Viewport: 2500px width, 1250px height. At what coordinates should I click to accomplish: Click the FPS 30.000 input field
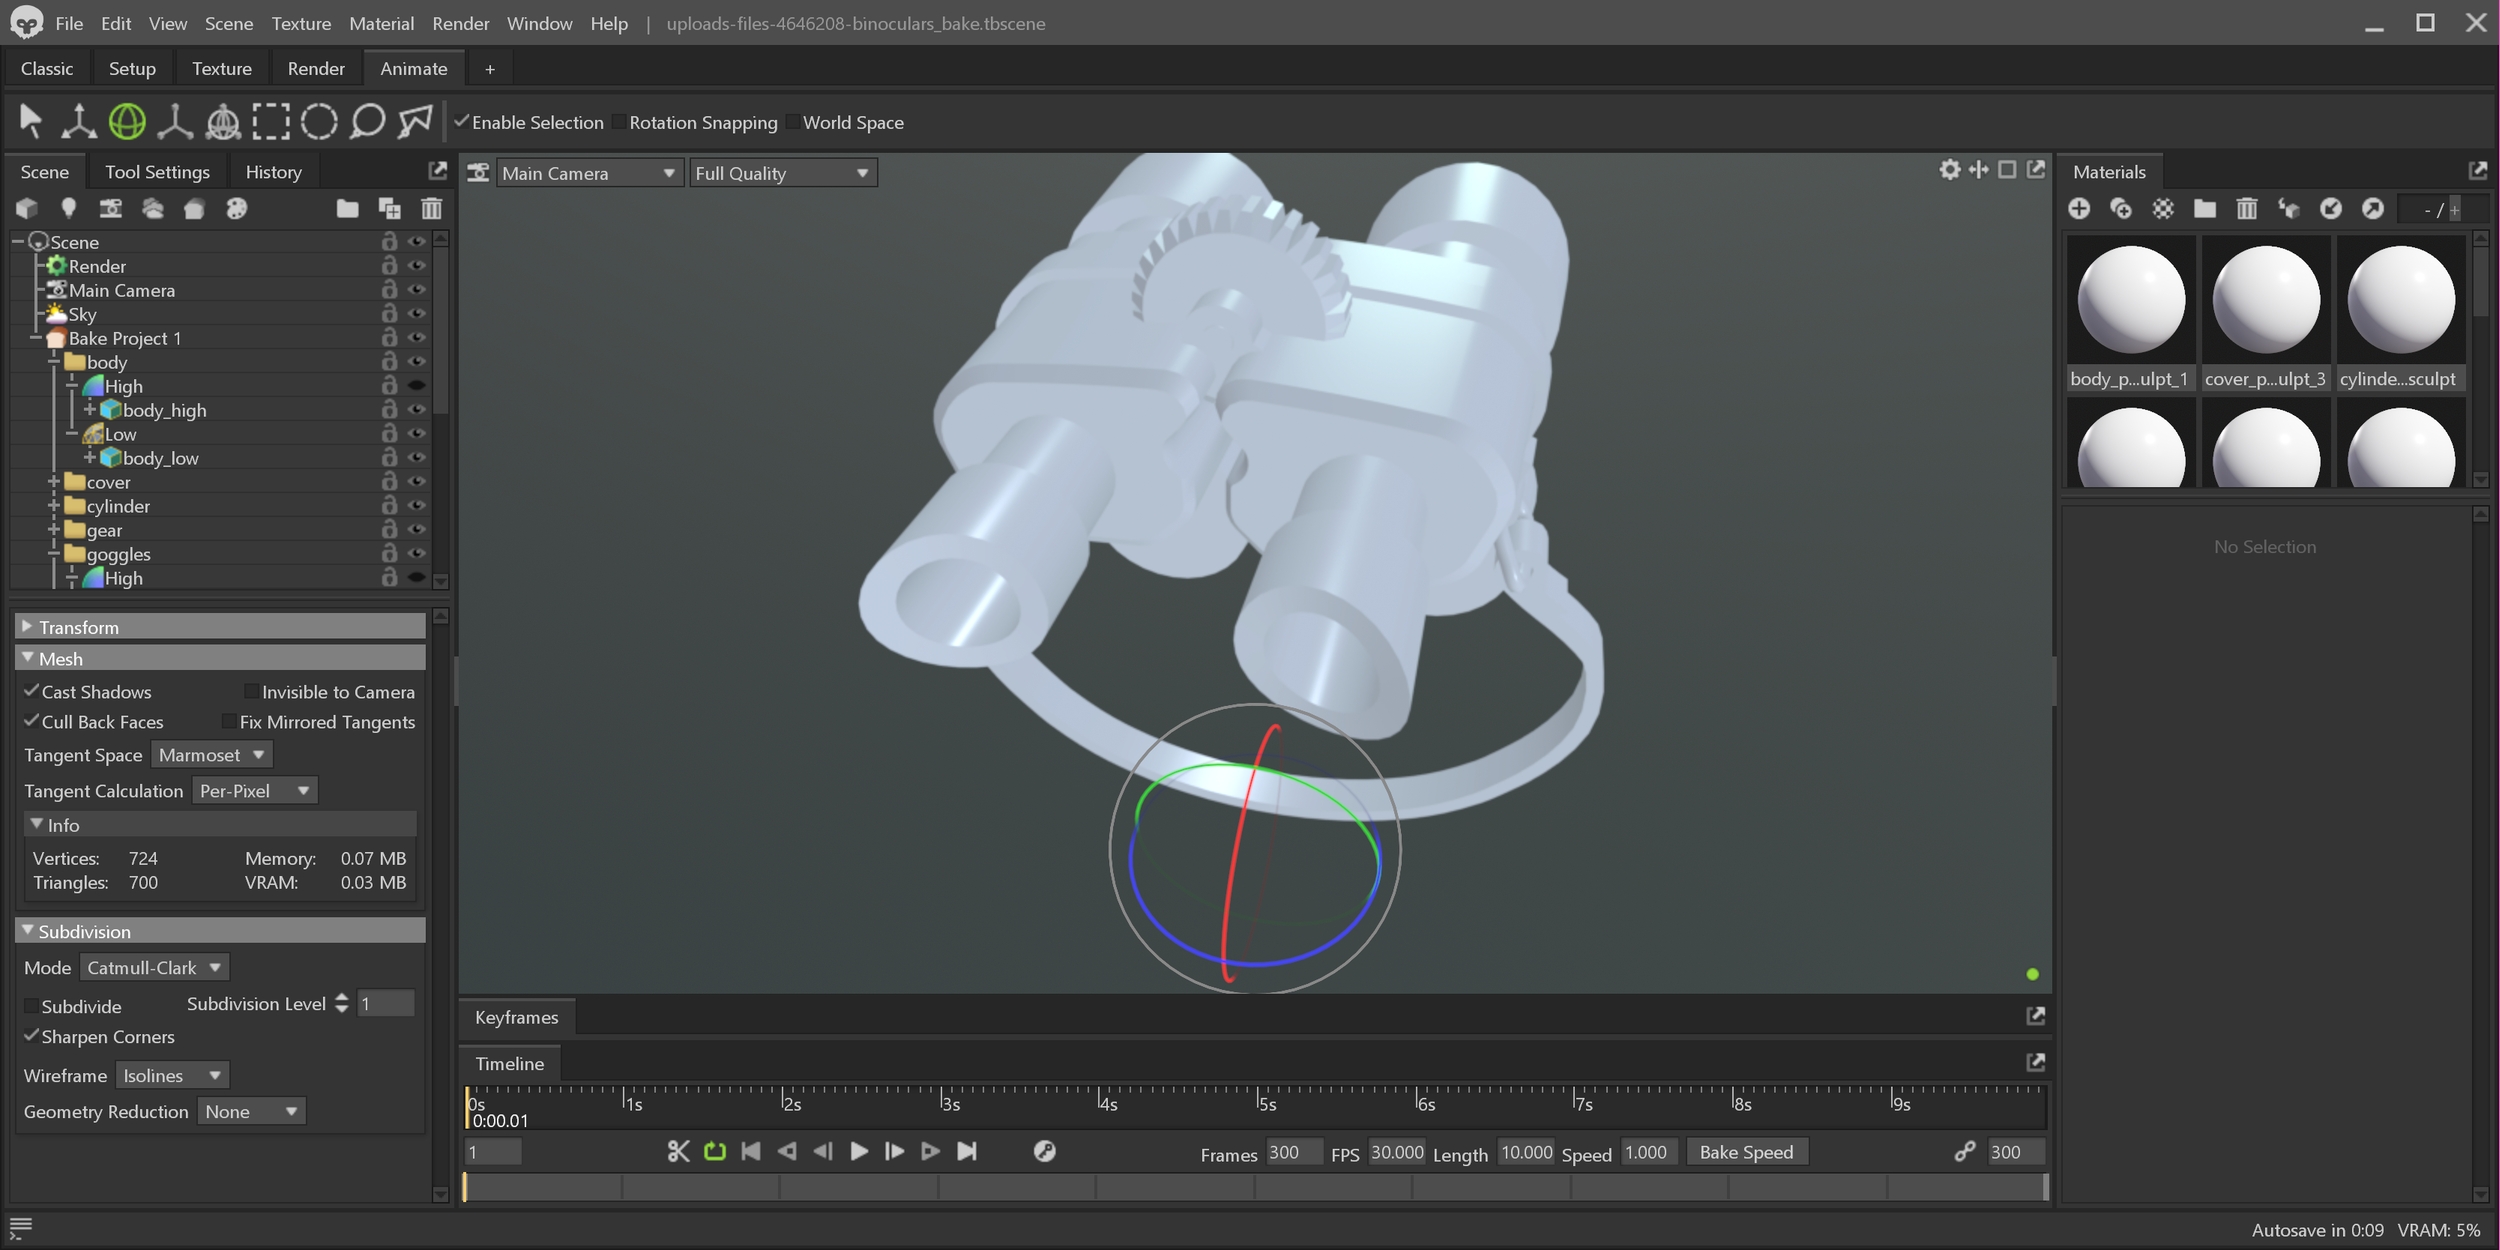[x=1396, y=1152]
